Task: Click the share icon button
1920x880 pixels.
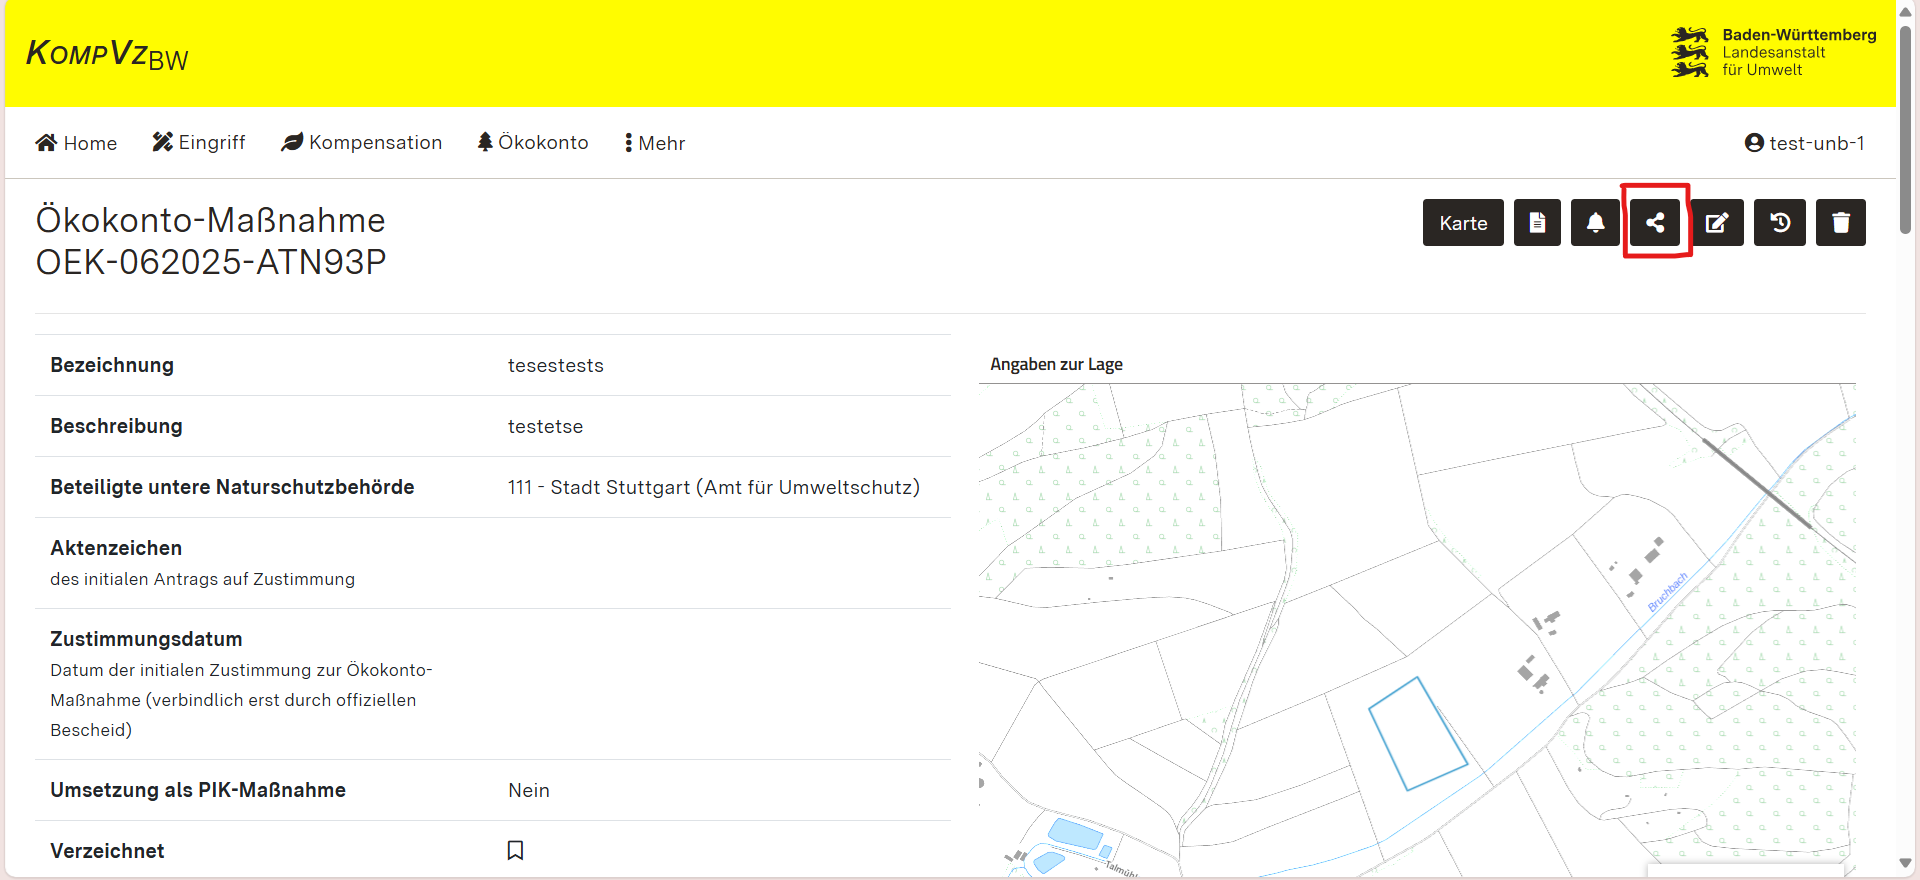Action: [x=1655, y=223]
